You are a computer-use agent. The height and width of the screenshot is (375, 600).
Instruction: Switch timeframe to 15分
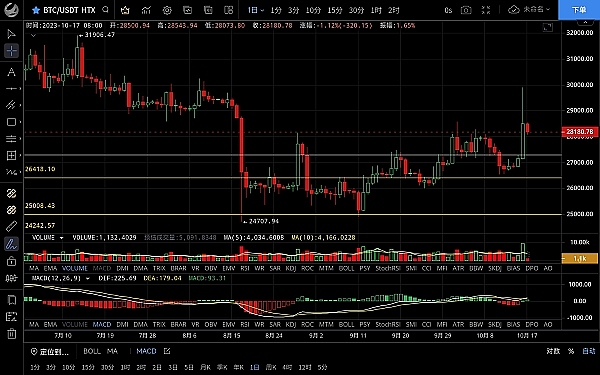[335, 10]
